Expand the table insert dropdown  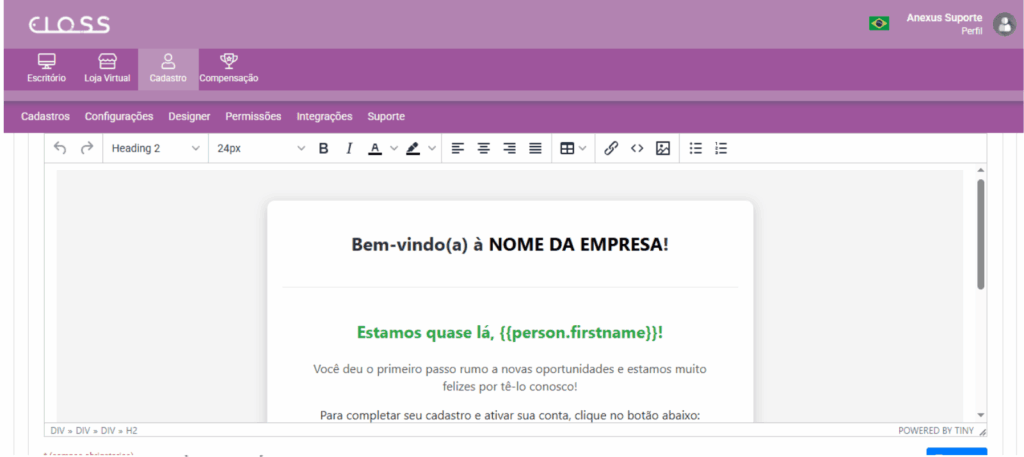click(573, 148)
